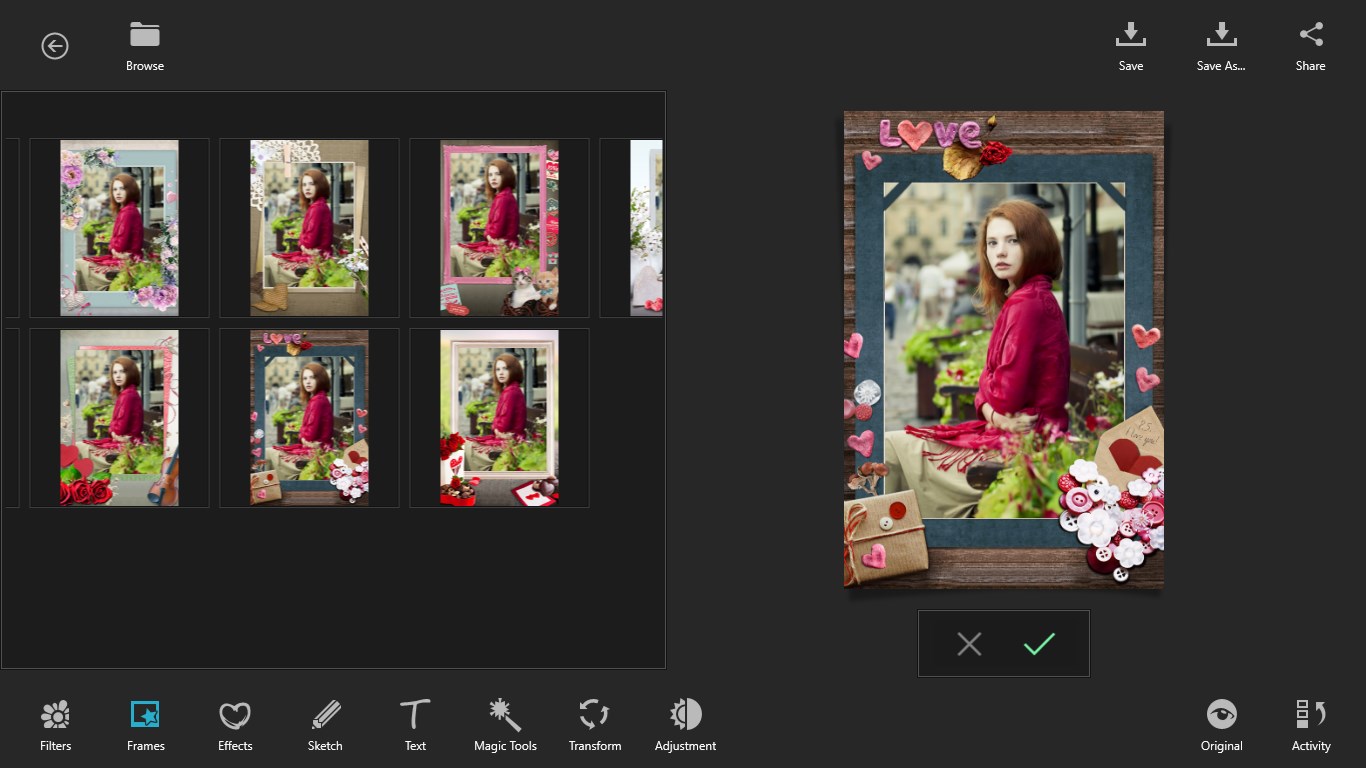Select the Sketch pencil tool
Viewport: 1366px width, 768px height.
(x=325, y=724)
